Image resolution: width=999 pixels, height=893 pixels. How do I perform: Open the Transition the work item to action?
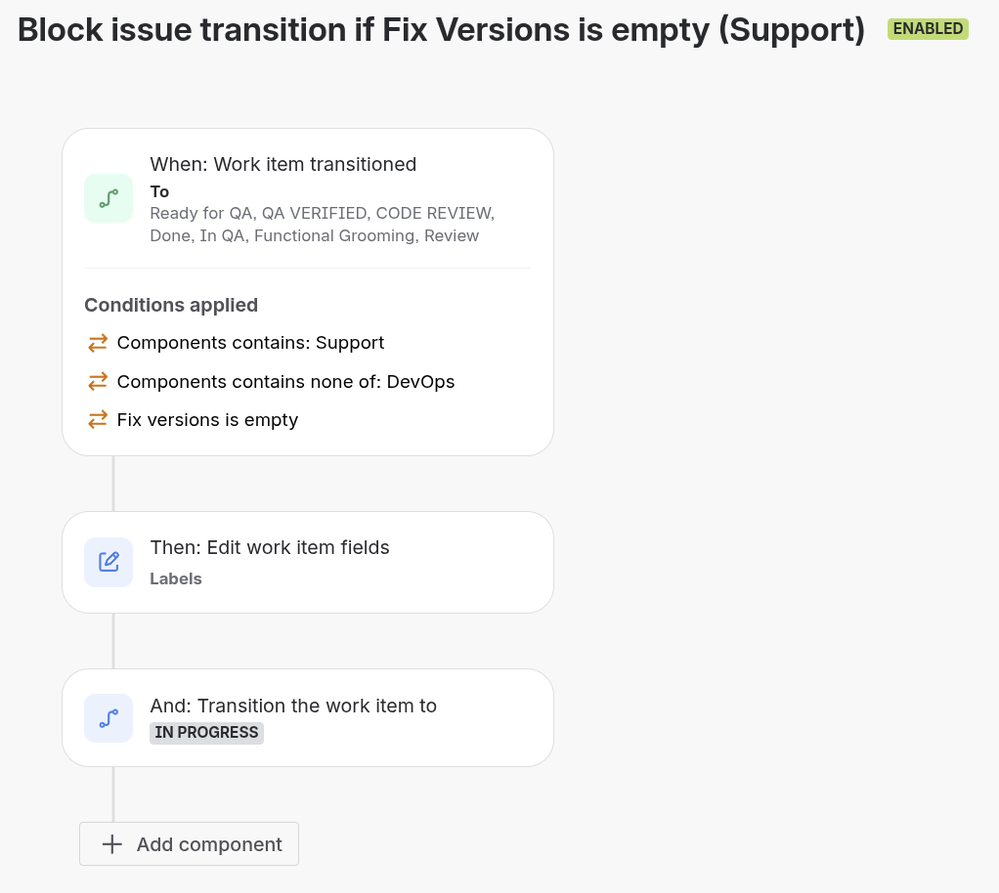tap(308, 718)
